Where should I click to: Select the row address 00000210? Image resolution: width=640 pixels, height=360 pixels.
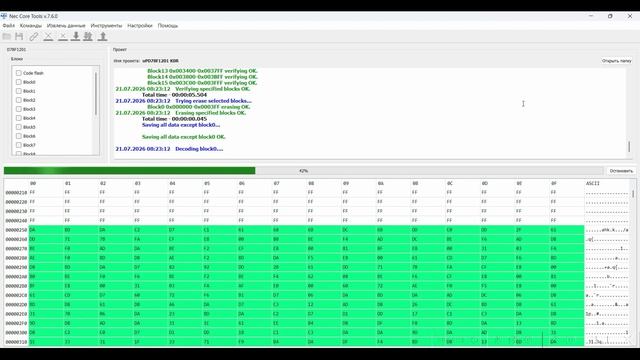(x=16, y=193)
